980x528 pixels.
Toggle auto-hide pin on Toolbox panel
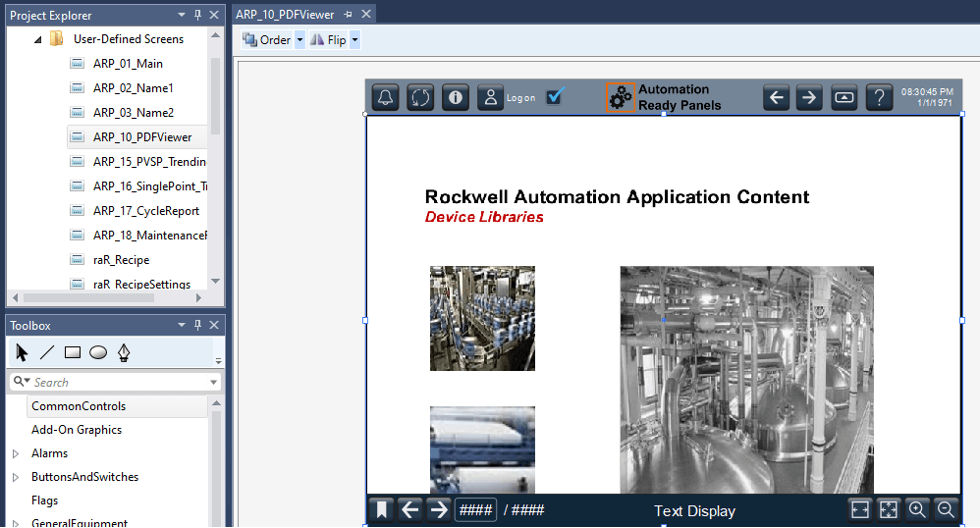coord(198,325)
